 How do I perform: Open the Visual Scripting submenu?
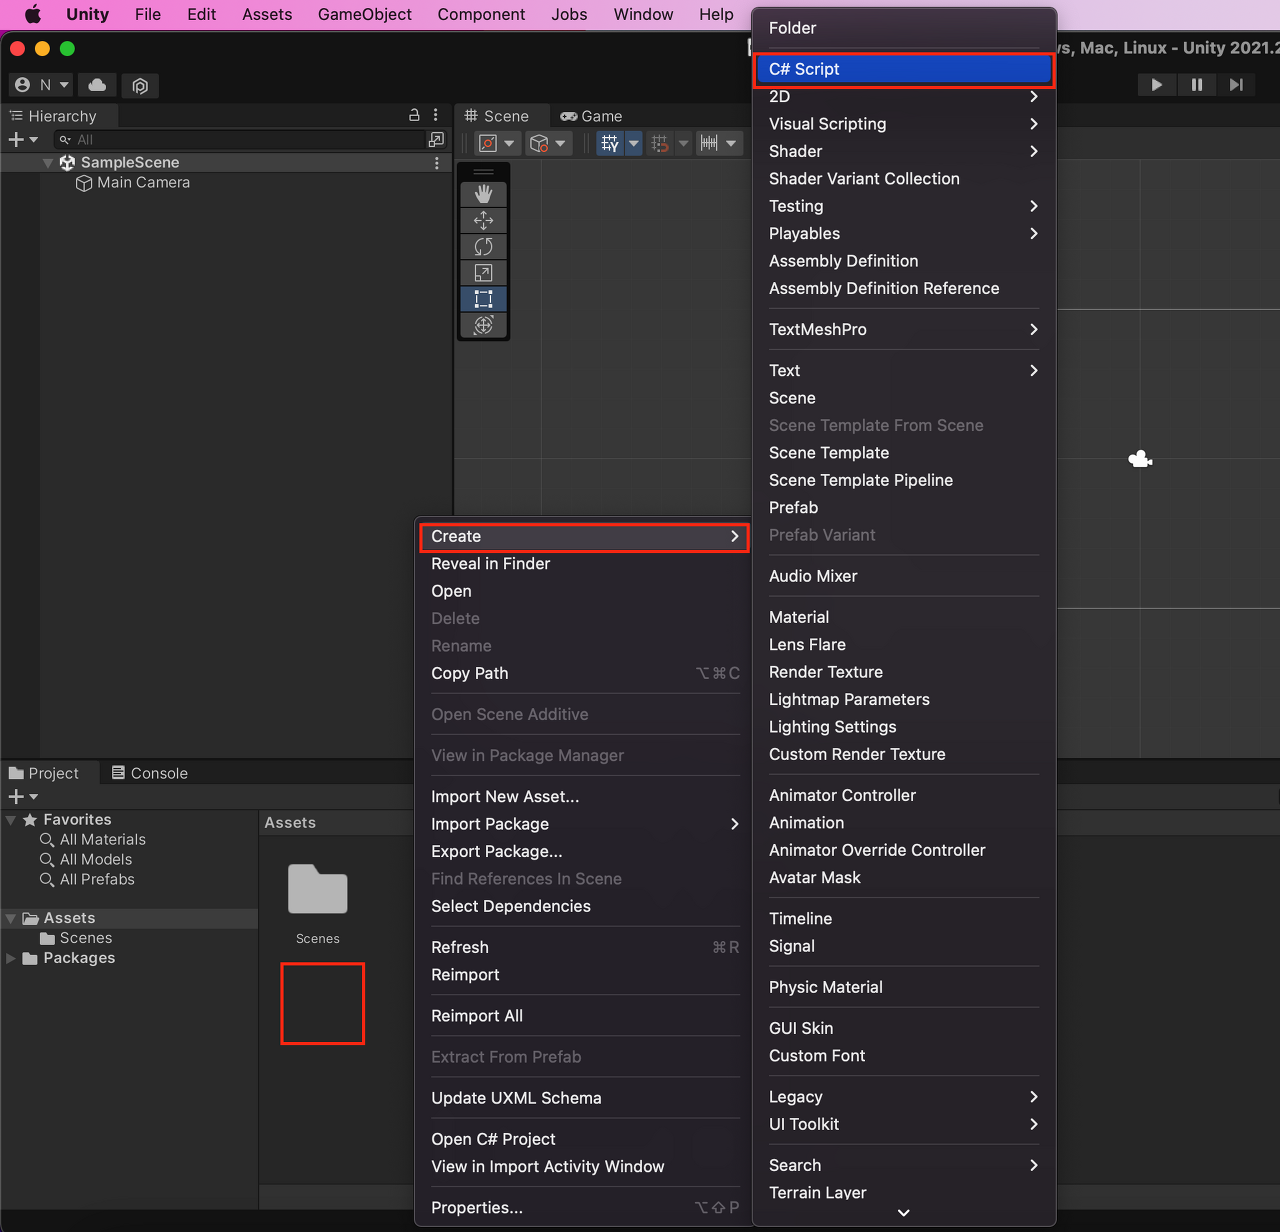coord(904,124)
